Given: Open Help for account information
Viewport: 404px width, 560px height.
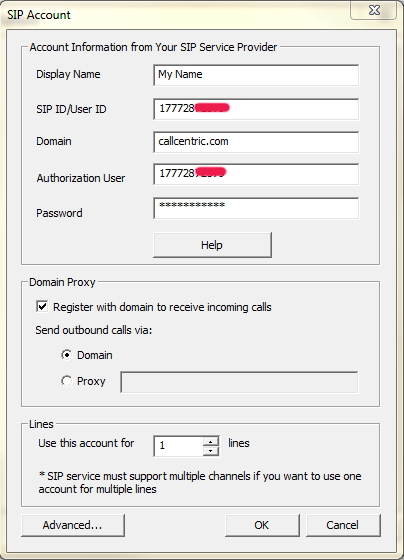Looking at the screenshot, I should coord(212,245).
